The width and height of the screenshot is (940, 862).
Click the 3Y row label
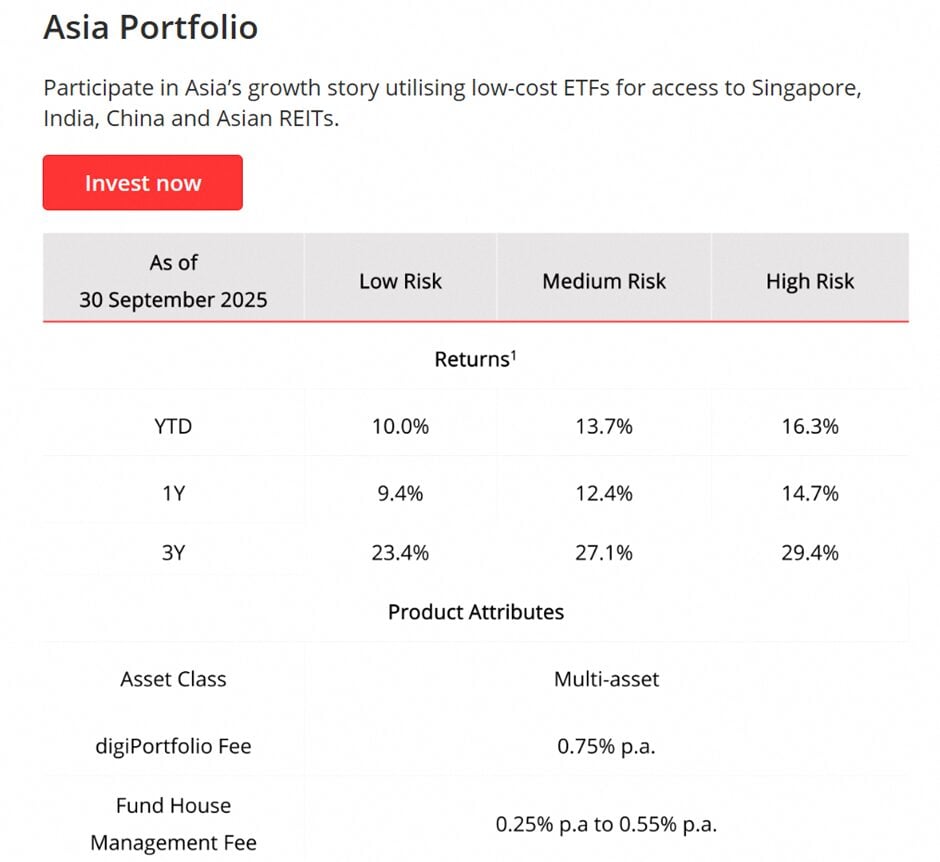(x=174, y=552)
